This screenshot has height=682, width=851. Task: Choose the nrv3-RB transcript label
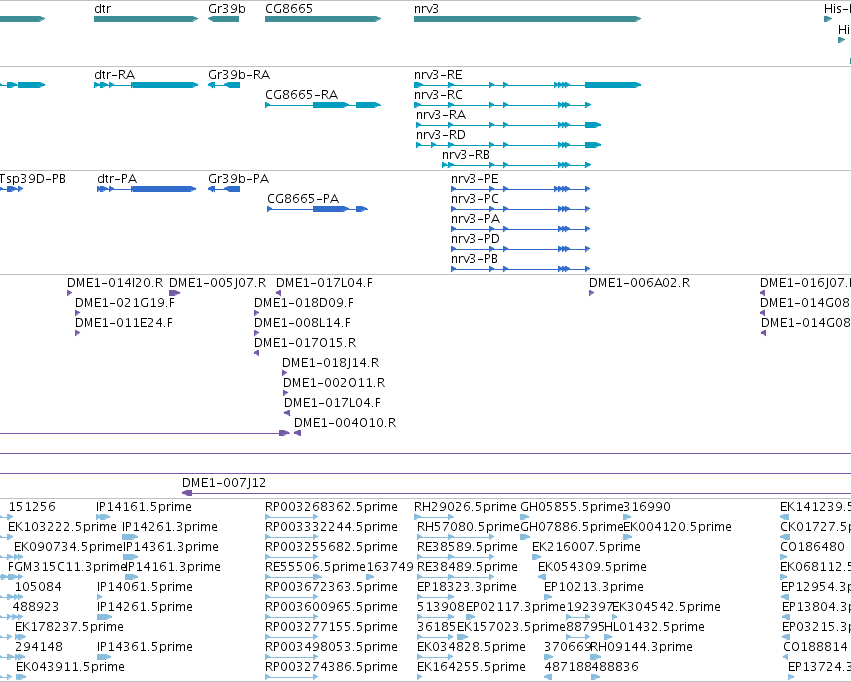(466, 155)
